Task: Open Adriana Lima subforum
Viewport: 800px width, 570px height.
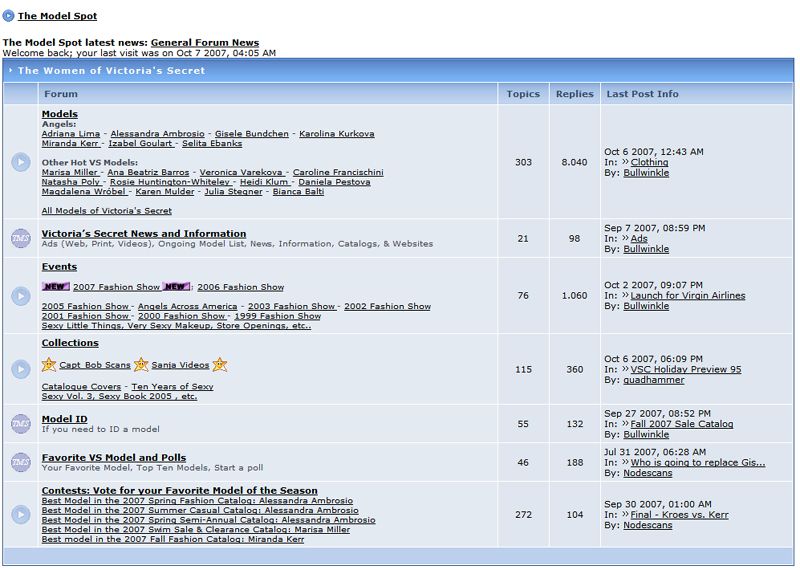Action: point(71,134)
